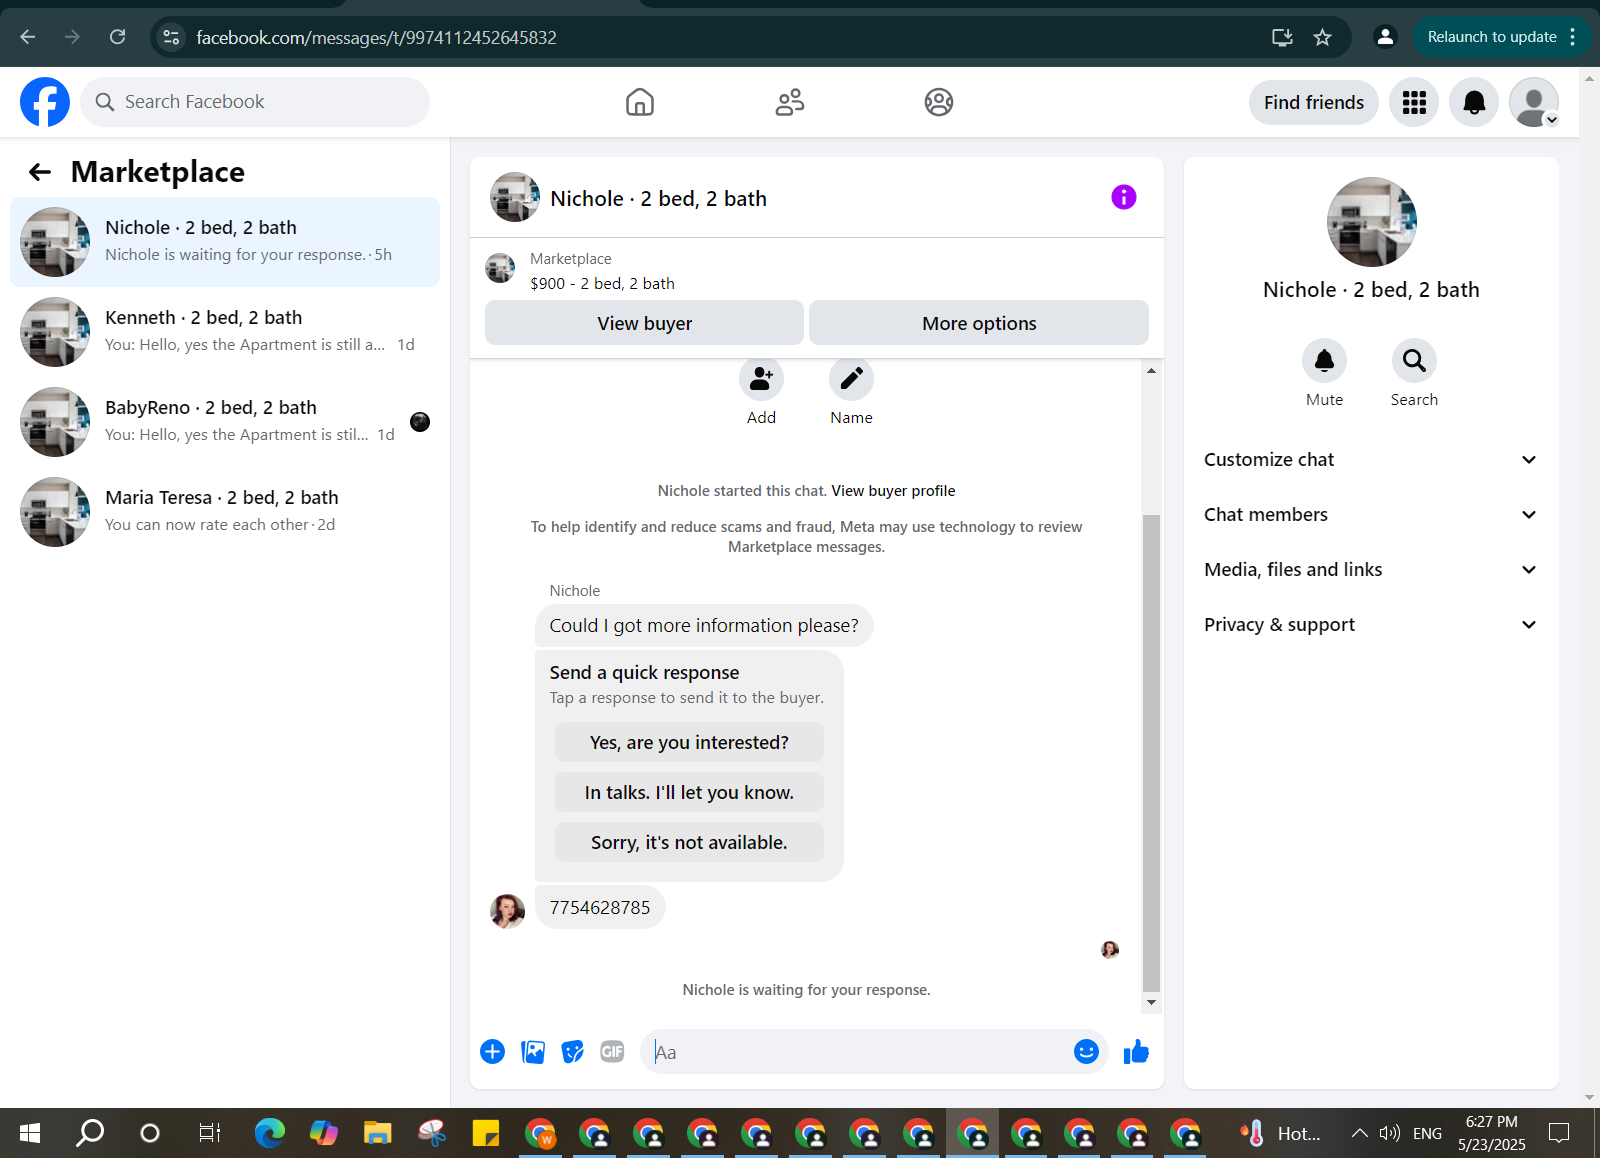Image resolution: width=1600 pixels, height=1158 pixels.
Task: Choose a GIF icon in composer
Action: pyautogui.click(x=612, y=1052)
